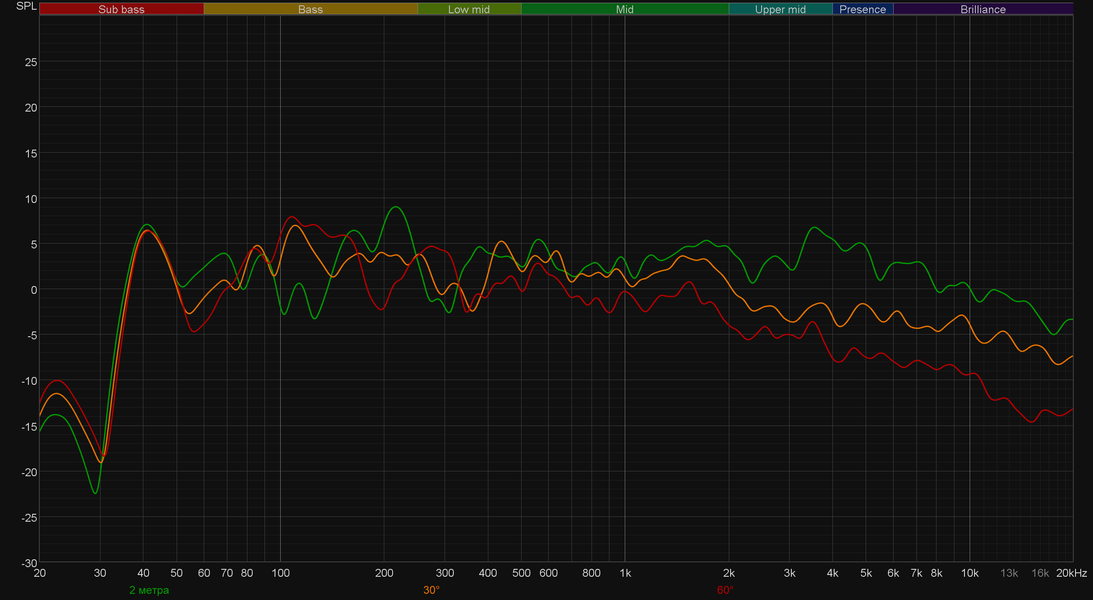Click the Low mid band label
The image size is (1093, 600).
tap(469, 9)
